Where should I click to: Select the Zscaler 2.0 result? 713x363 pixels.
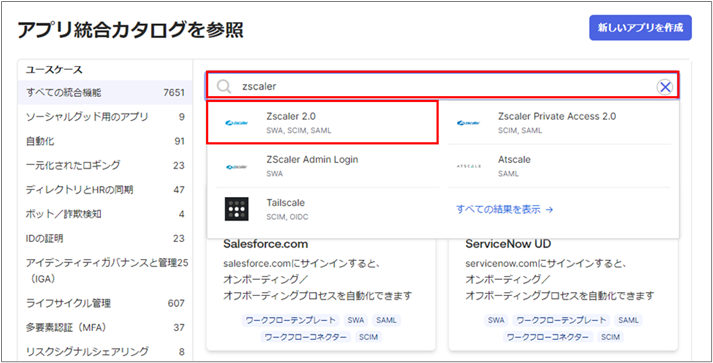tap(322, 123)
